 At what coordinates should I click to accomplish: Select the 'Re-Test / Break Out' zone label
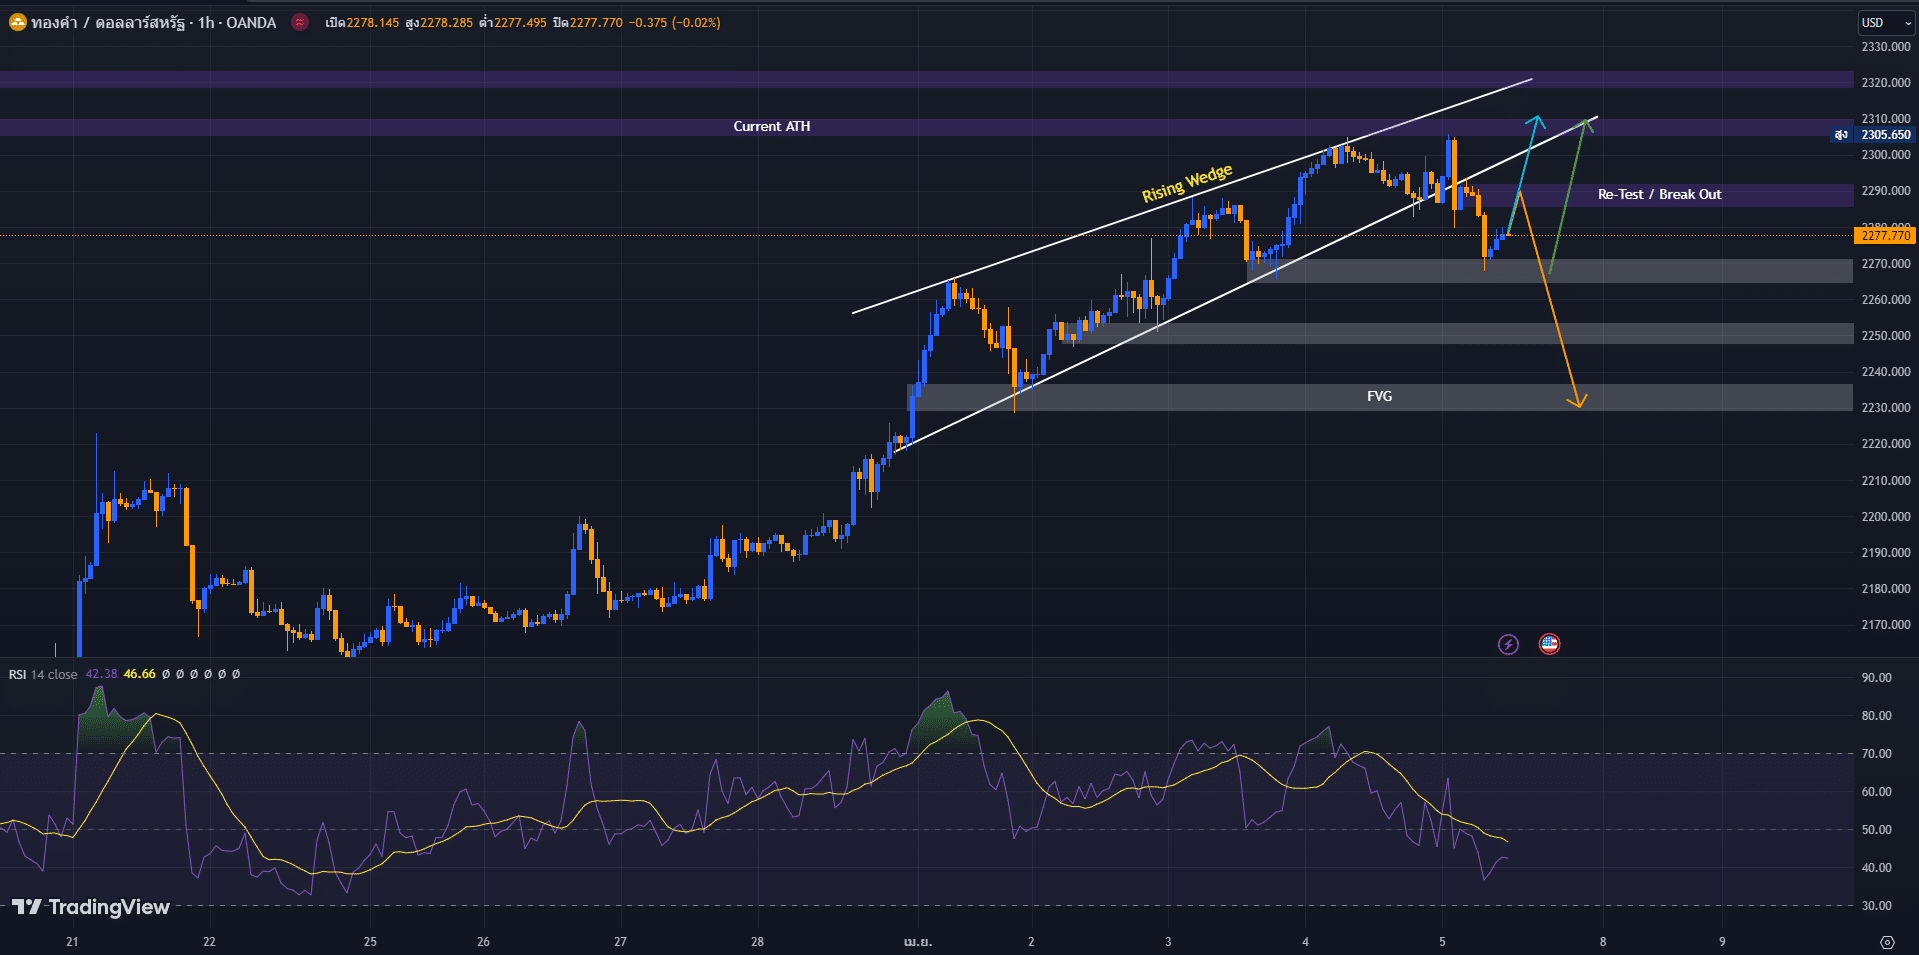pyautogui.click(x=1659, y=194)
